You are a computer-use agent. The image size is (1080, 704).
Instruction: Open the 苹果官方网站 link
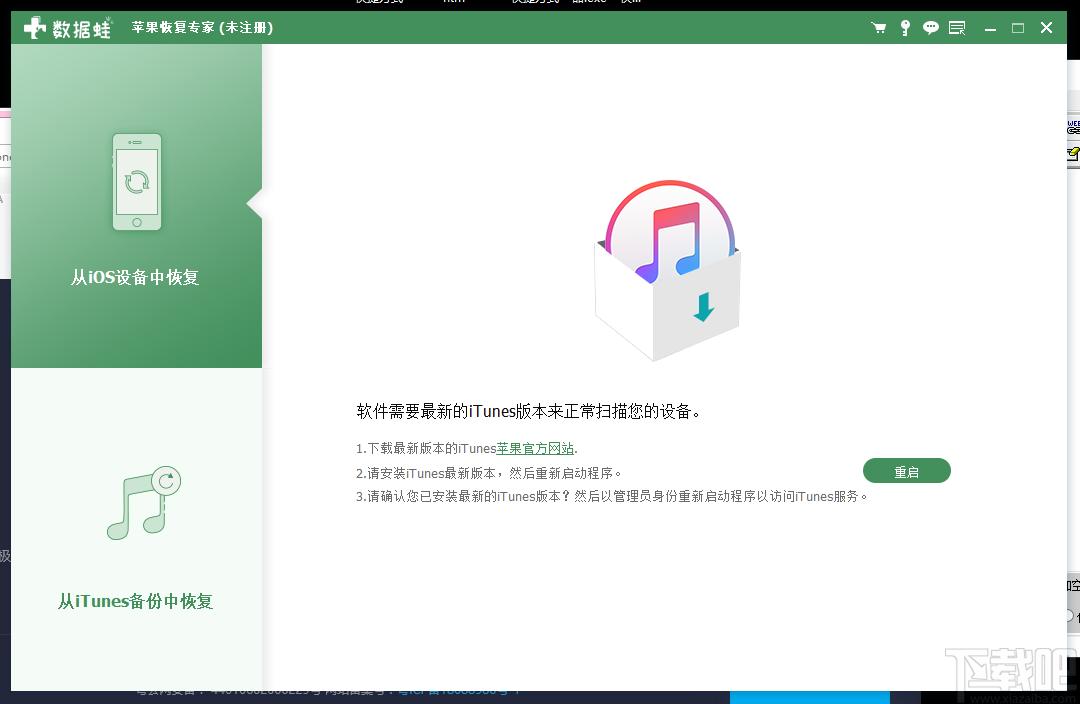click(535, 448)
